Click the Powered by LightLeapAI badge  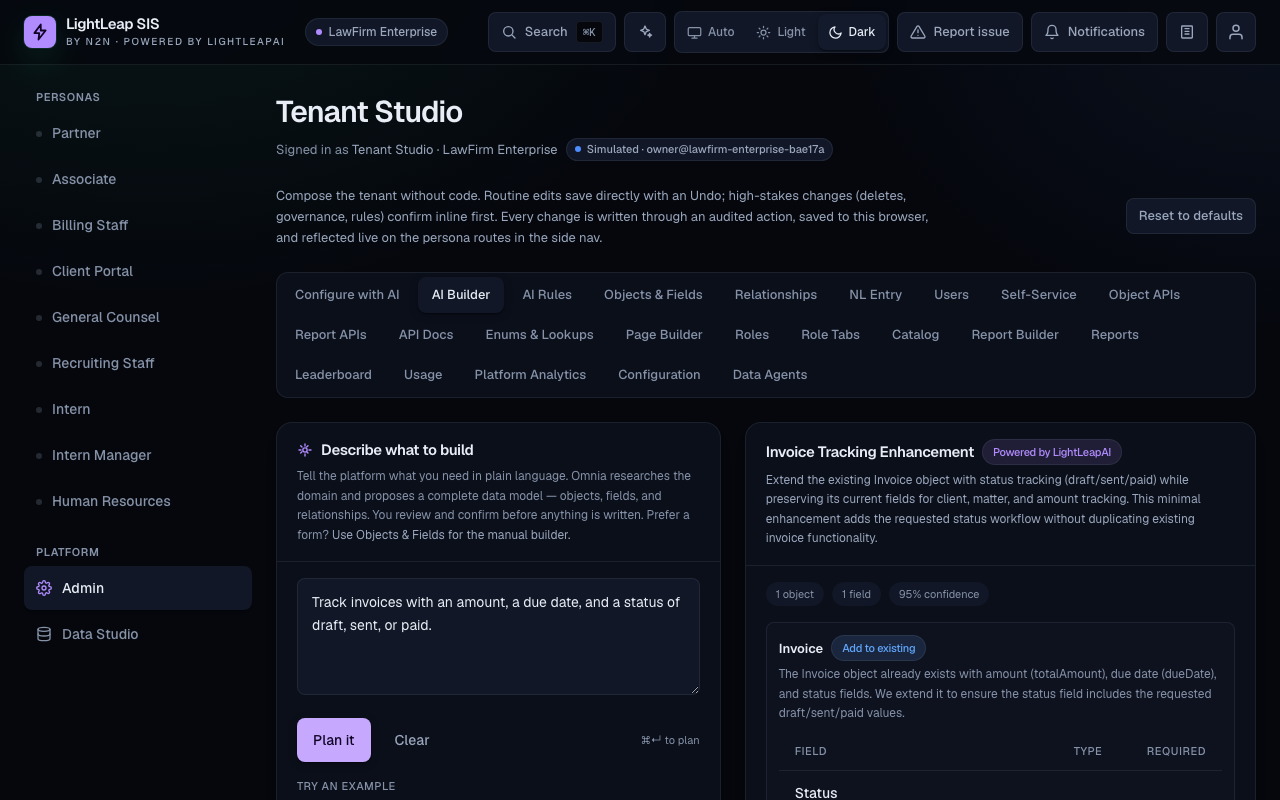point(1052,452)
